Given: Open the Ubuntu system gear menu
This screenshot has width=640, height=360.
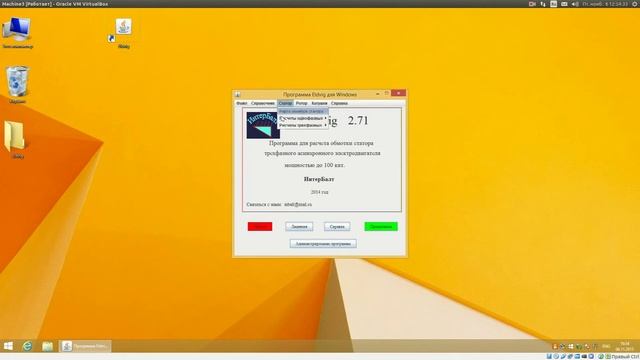Looking at the screenshot, I should click(636, 4).
